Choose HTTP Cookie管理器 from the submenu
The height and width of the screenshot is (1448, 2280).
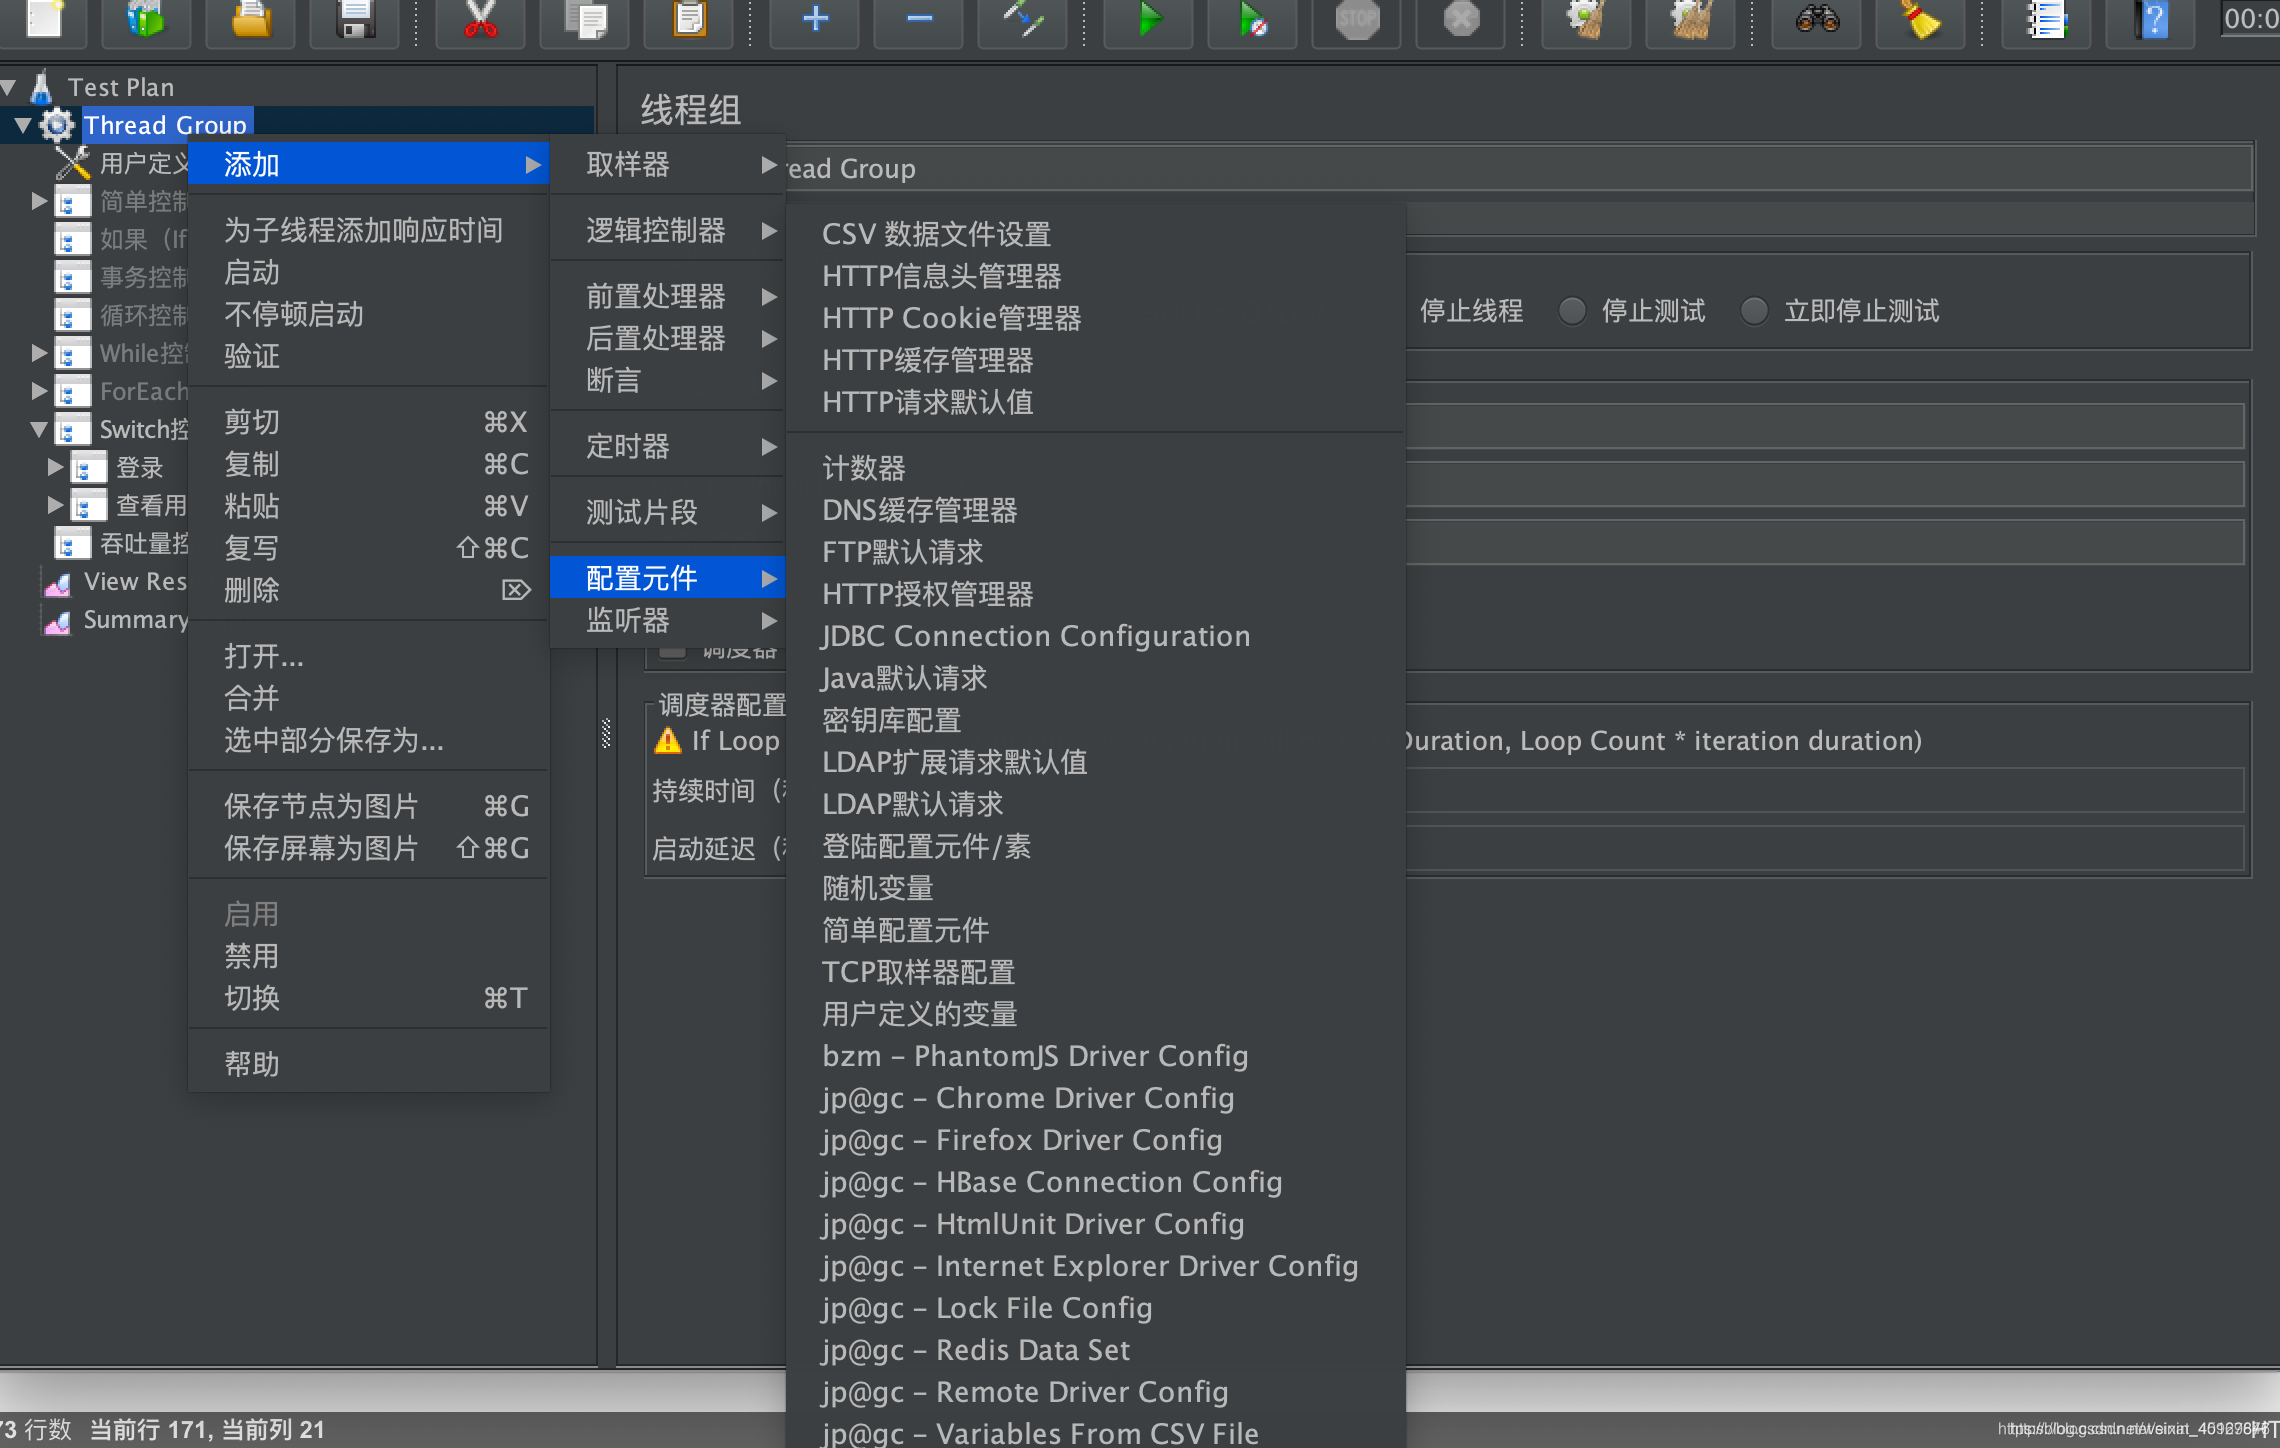(1096, 319)
